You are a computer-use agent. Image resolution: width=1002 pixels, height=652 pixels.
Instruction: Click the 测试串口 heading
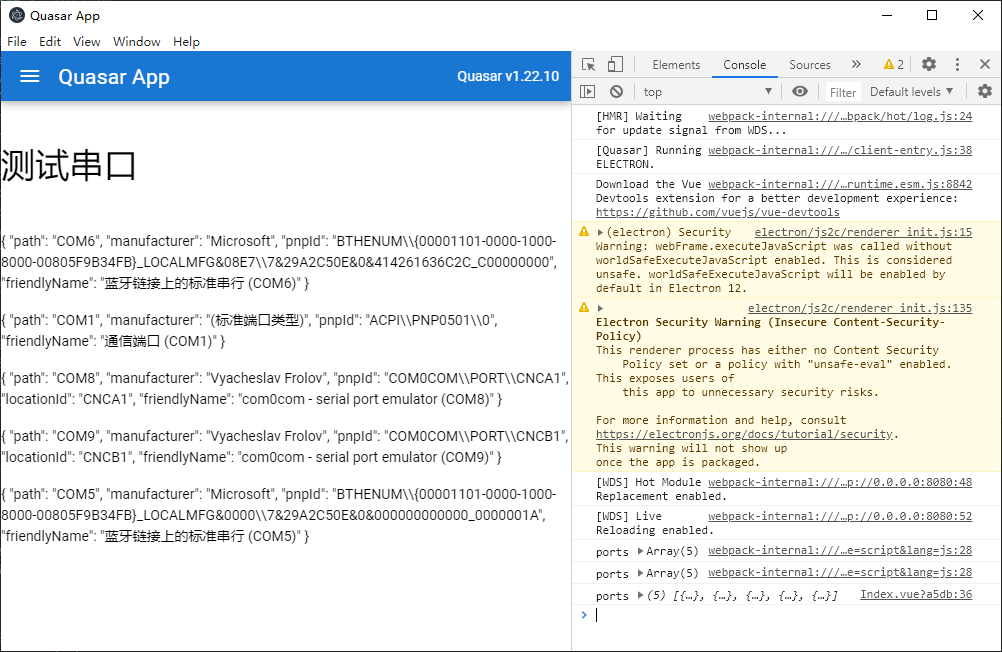pyautogui.click(x=68, y=166)
